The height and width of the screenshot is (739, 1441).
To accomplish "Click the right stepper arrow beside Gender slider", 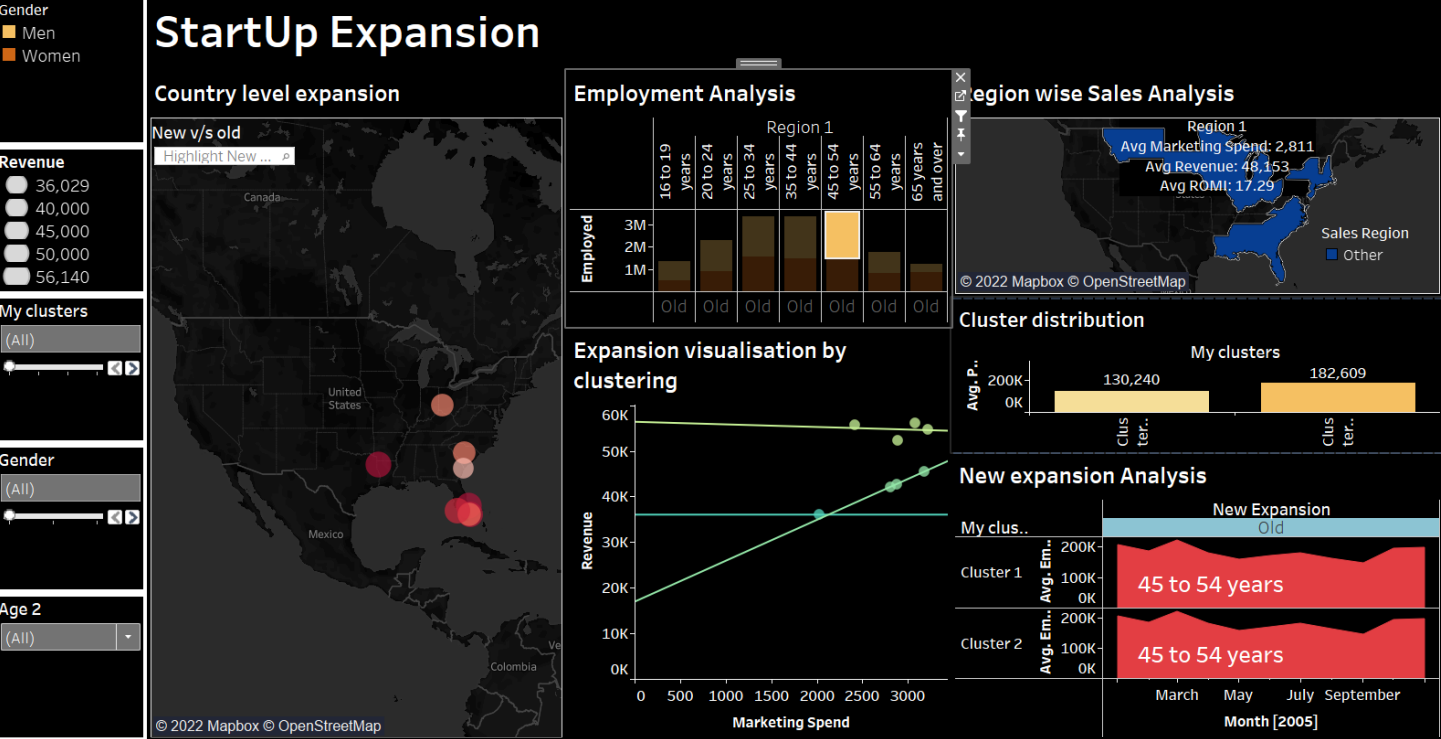I will [132, 516].
